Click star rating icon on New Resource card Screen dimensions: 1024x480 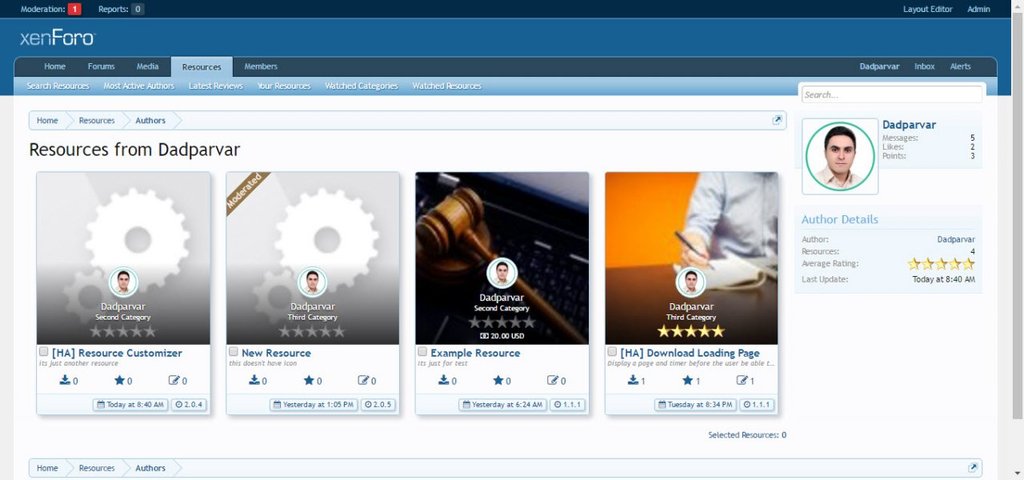pos(309,380)
